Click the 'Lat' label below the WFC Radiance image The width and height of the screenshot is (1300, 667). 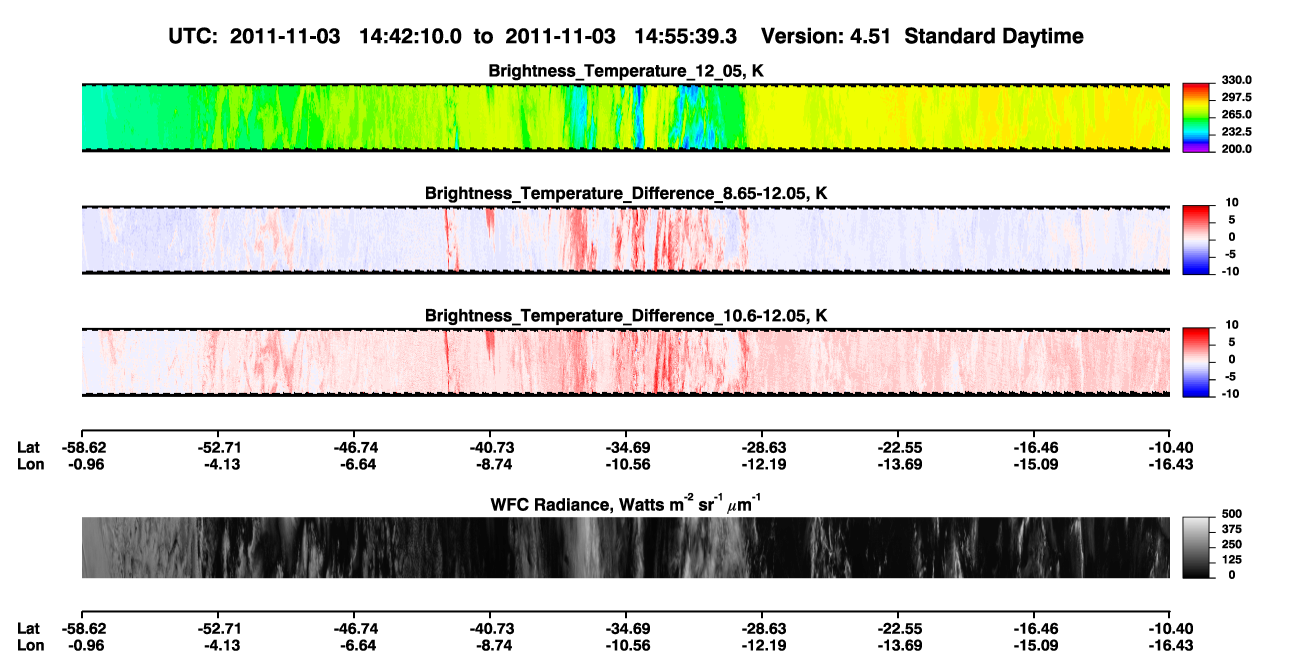[29, 629]
